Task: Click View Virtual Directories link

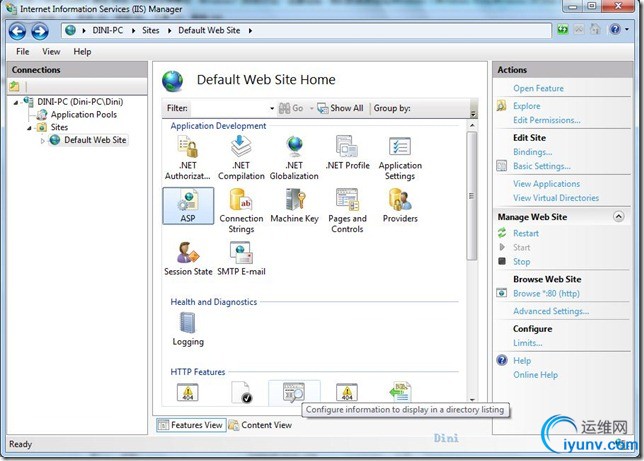Action: click(556, 198)
